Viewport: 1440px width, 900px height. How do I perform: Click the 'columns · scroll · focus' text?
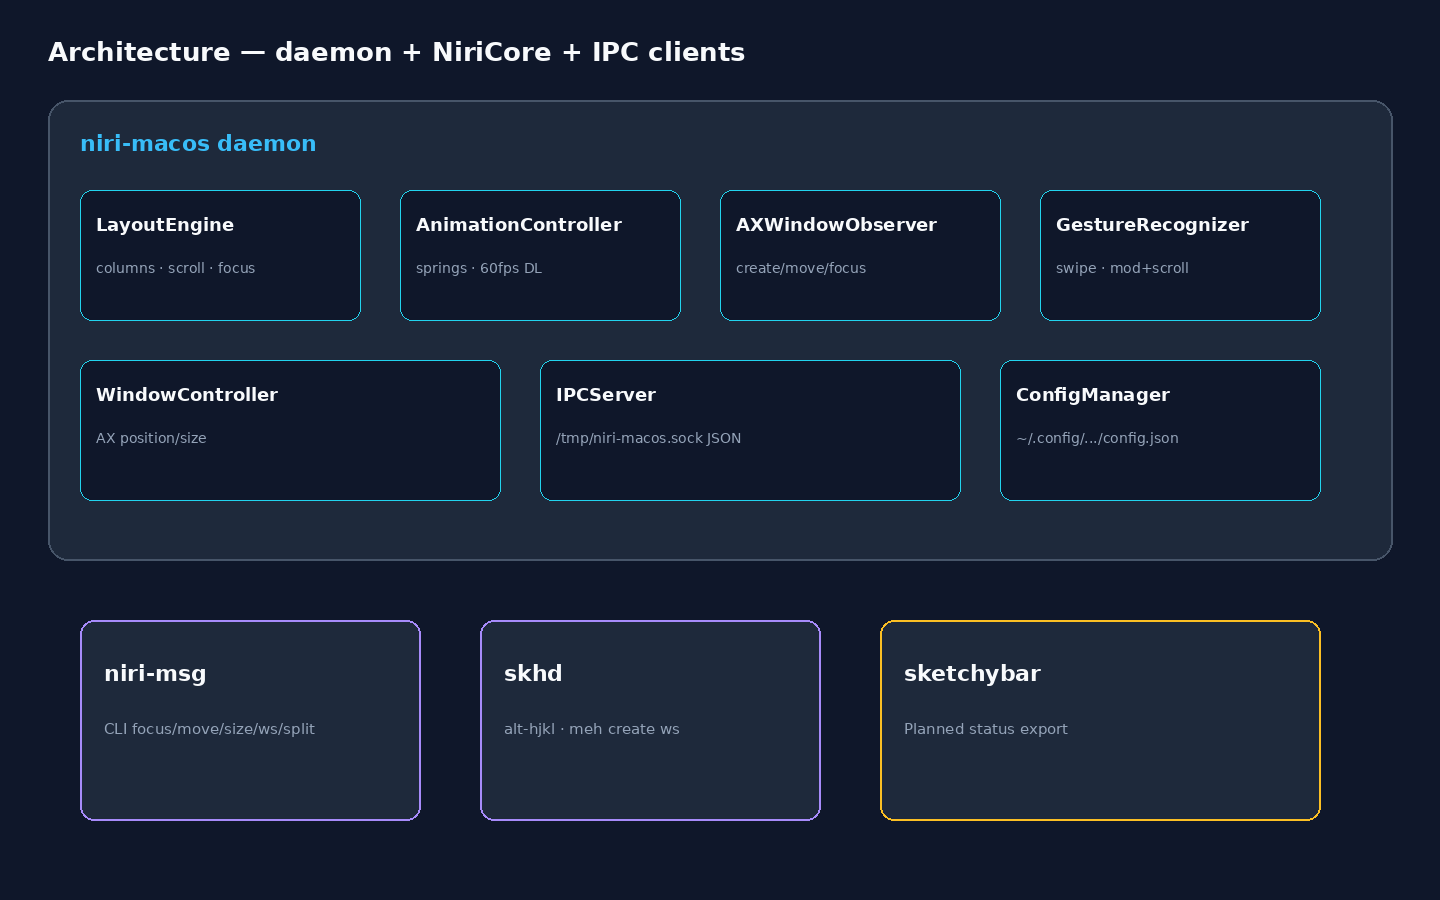click(x=175, y=268)
